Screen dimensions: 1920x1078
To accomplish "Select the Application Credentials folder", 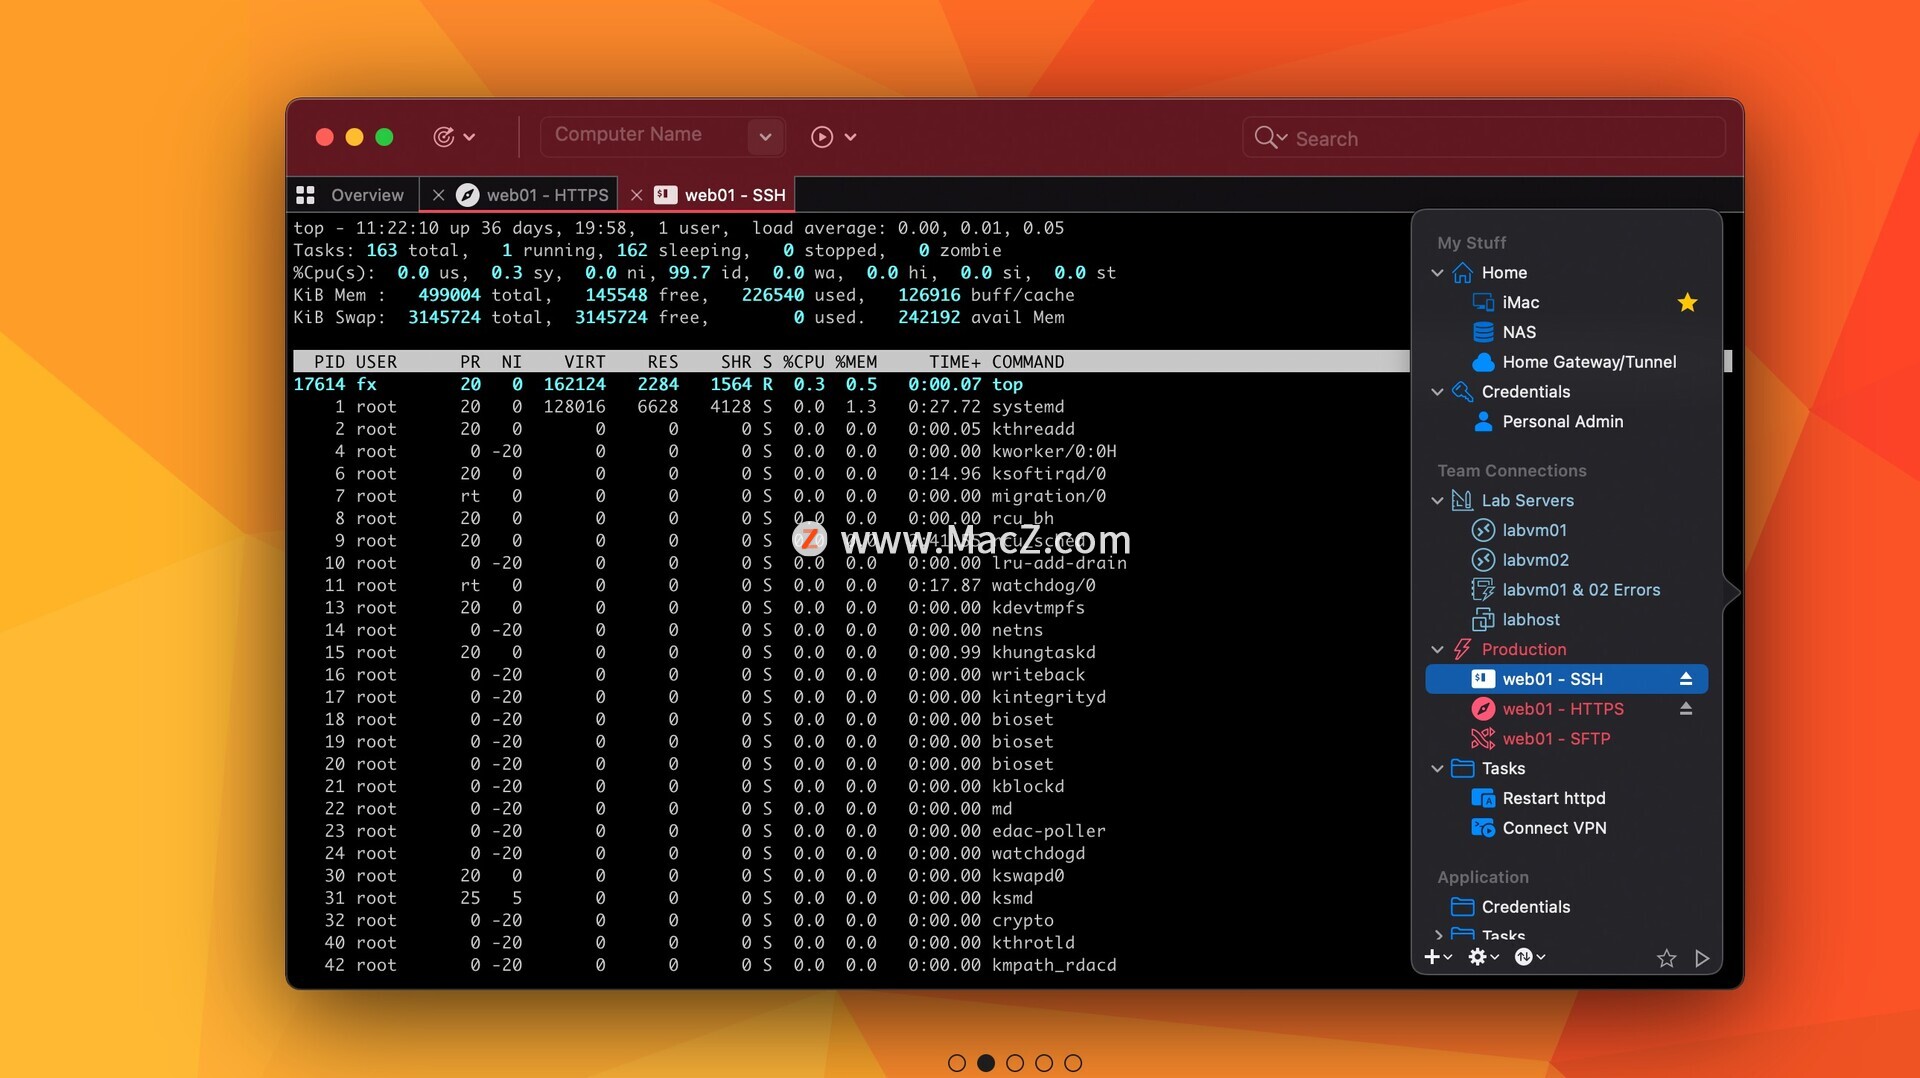I will point(1566,907).
